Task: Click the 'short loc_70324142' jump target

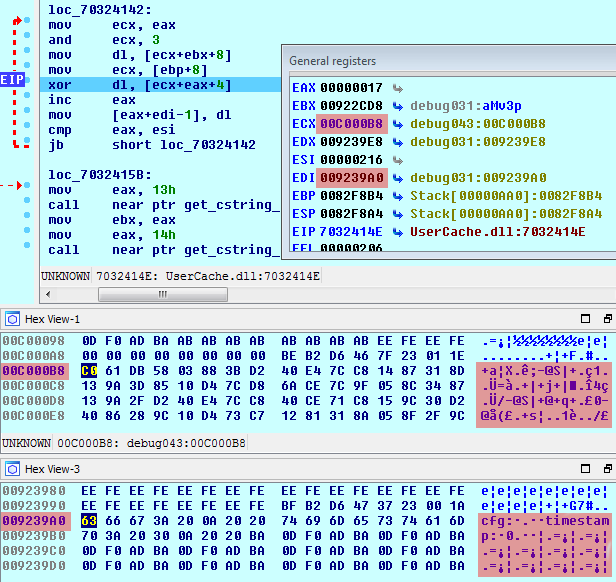Action: tap(184, 145)
